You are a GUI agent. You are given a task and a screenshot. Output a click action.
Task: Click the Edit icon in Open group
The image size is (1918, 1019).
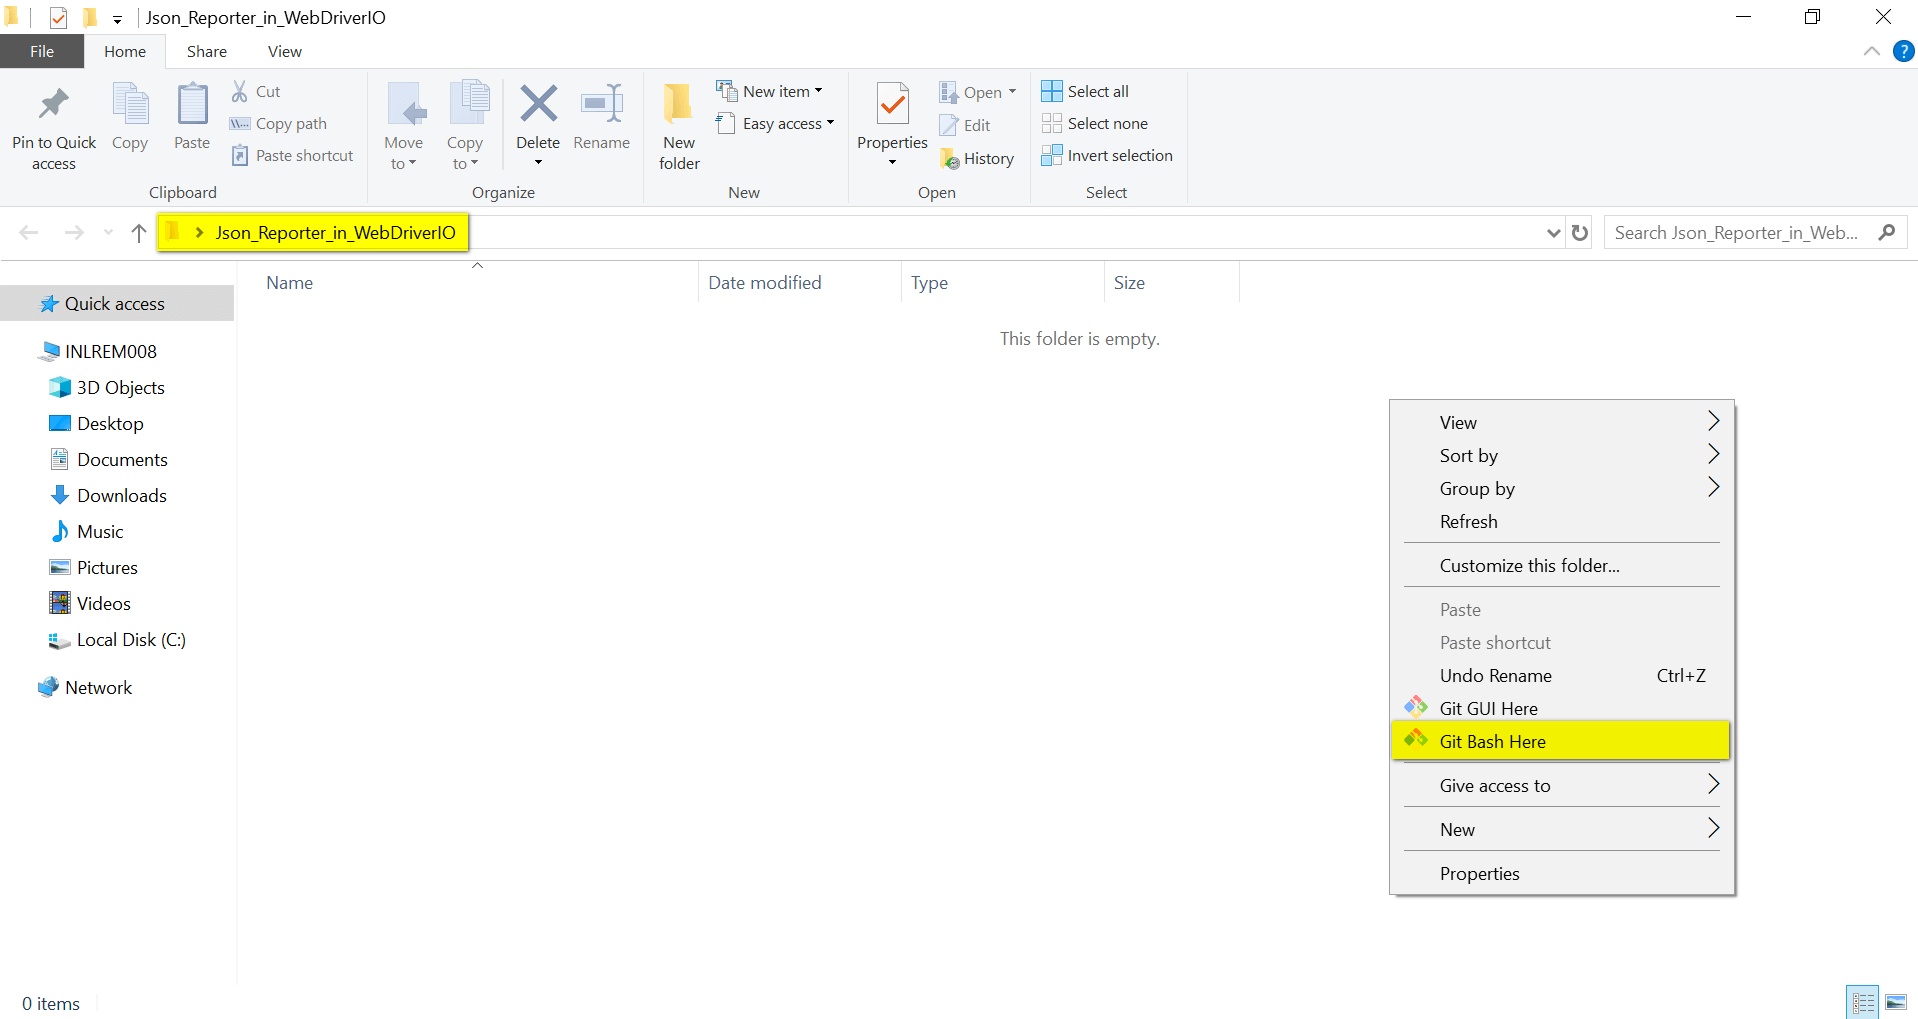(x=949, y=125)
